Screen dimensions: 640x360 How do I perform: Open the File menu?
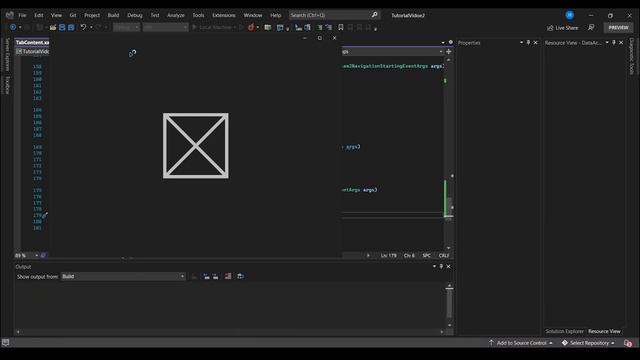[22, 15]
